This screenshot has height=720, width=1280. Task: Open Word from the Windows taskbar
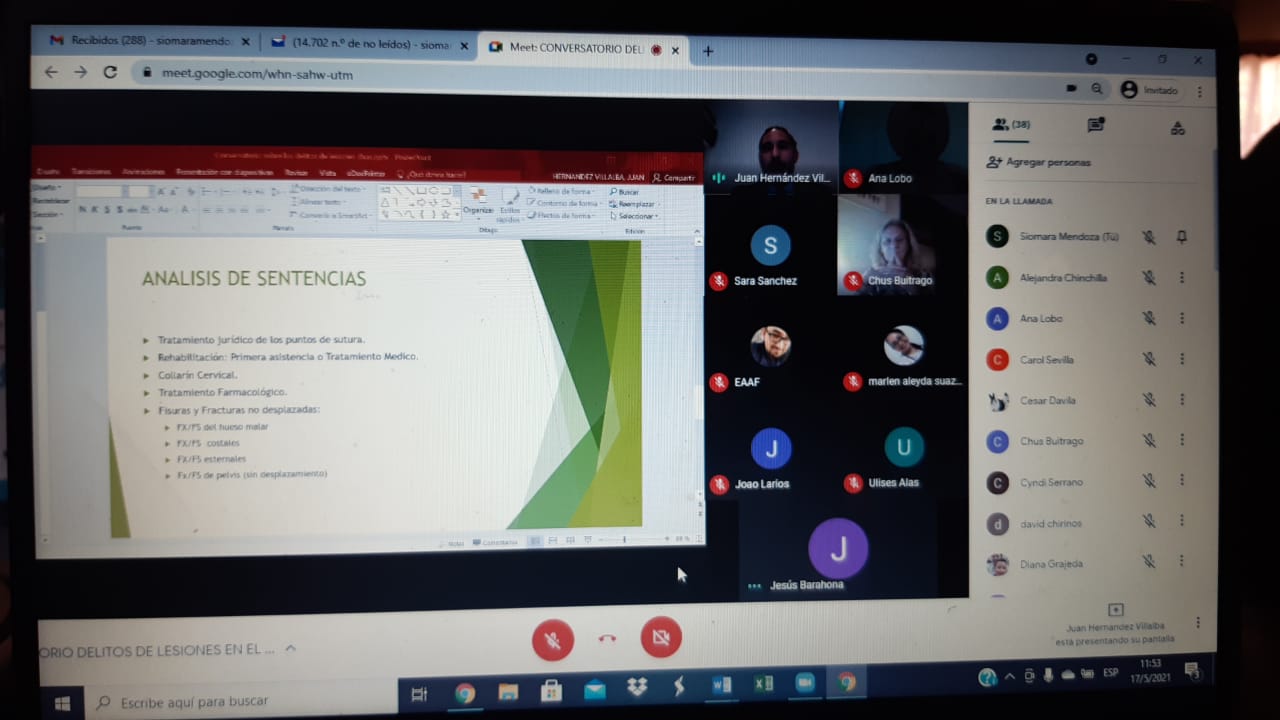(720, 685)
